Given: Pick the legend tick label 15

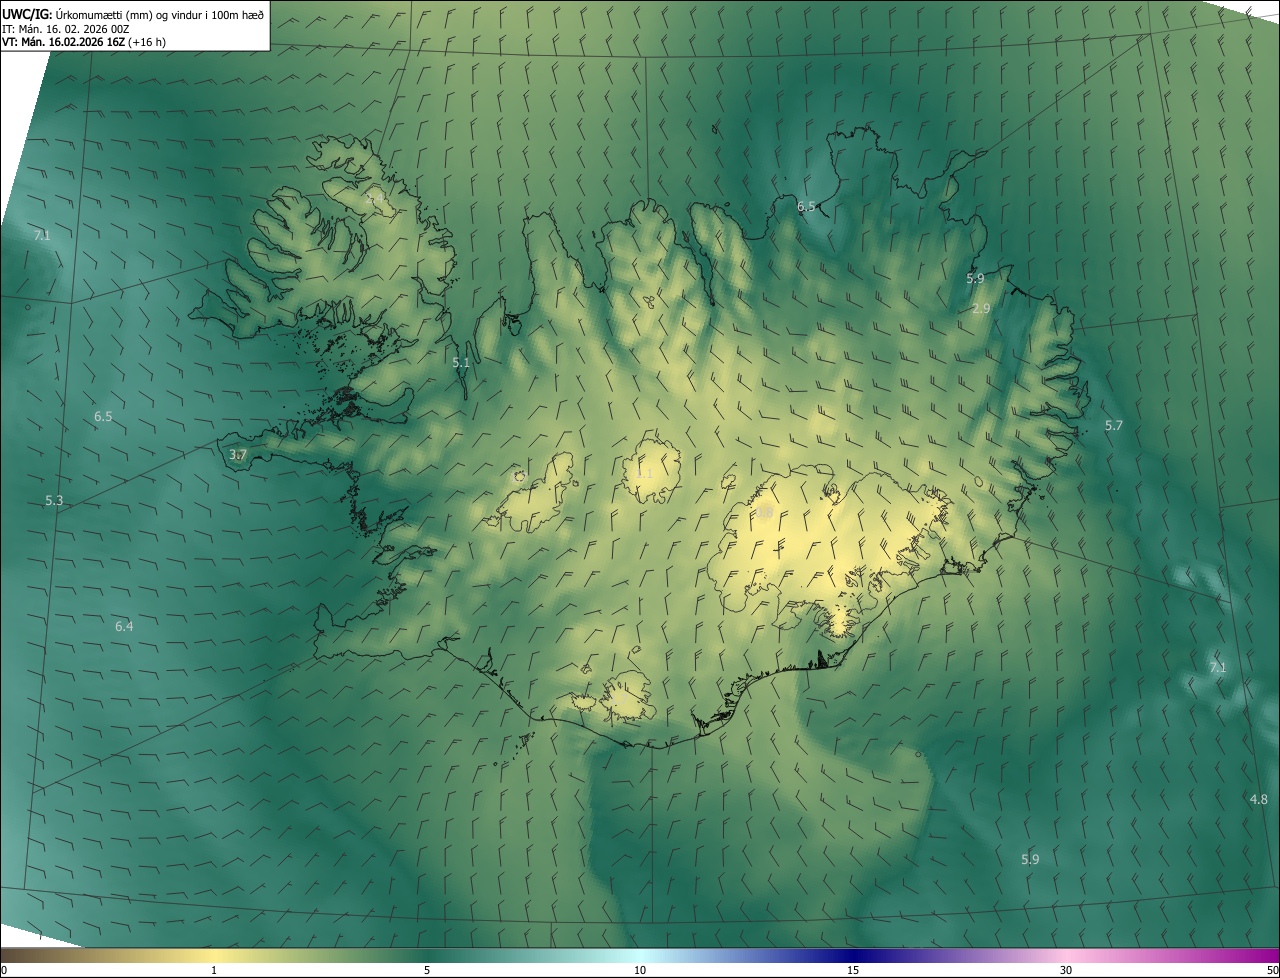Looking at the screenshot, I should click(x=853, y=970).
